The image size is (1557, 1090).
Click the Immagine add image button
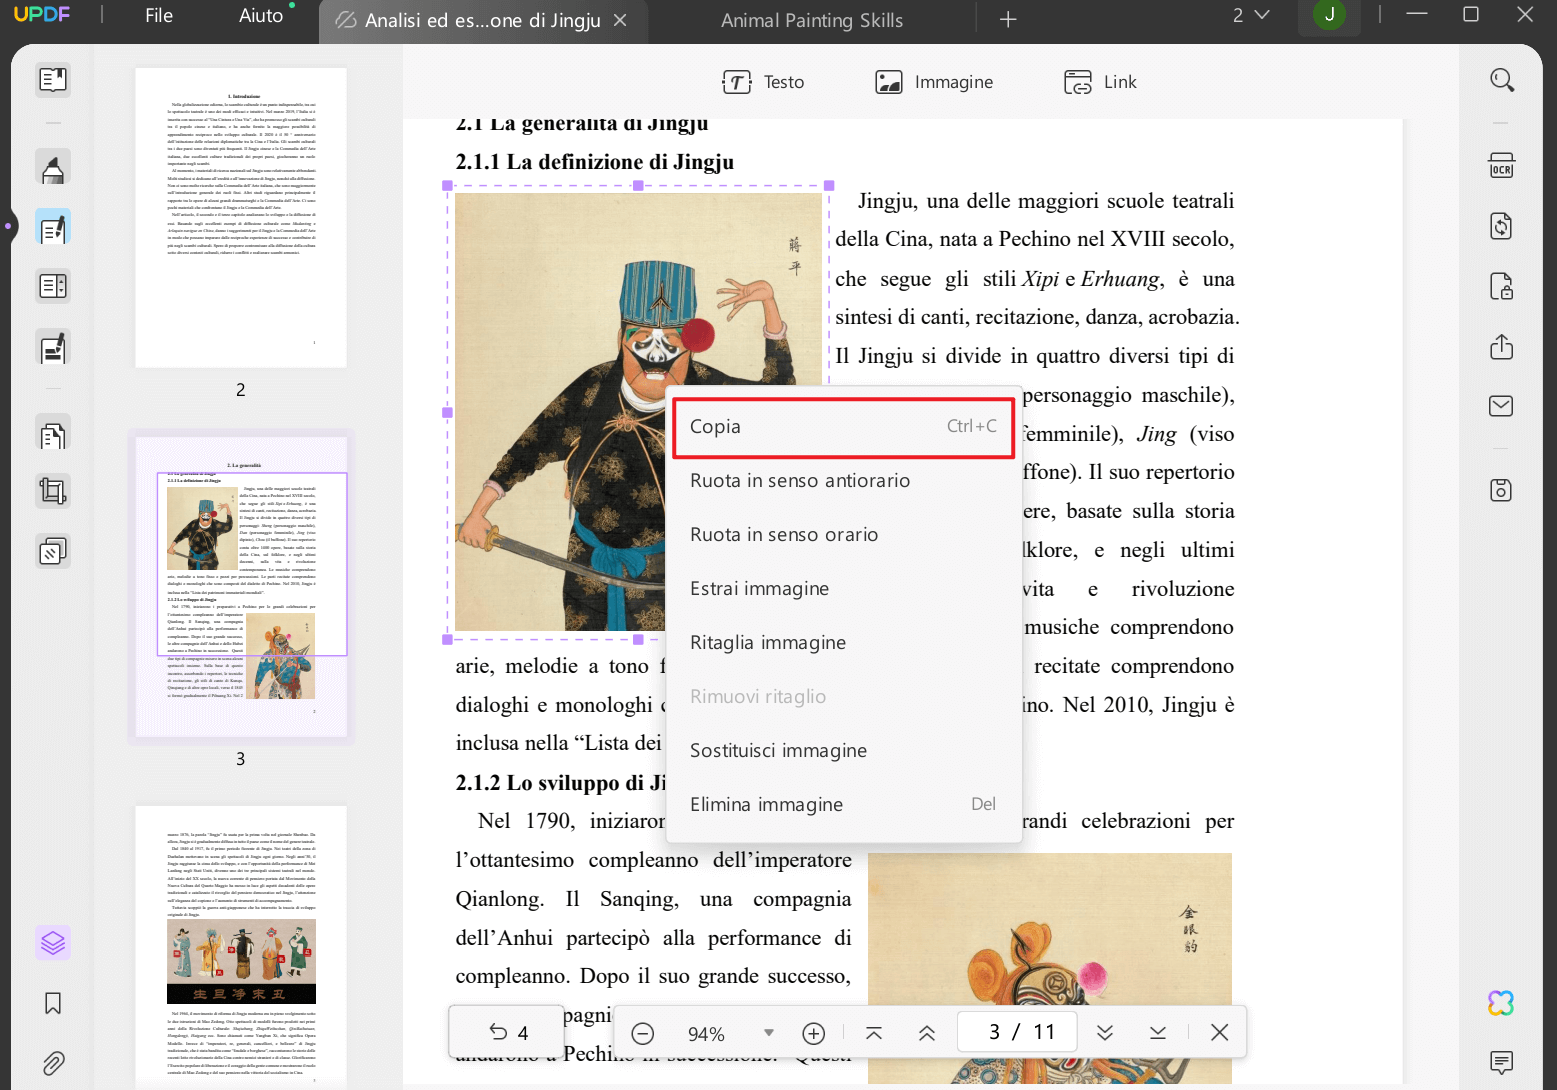934,82
